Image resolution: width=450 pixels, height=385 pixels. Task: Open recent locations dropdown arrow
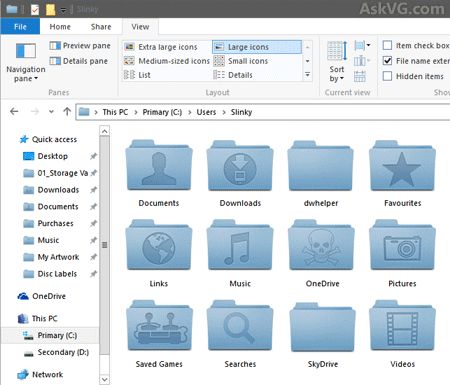(x=51, y=112)
